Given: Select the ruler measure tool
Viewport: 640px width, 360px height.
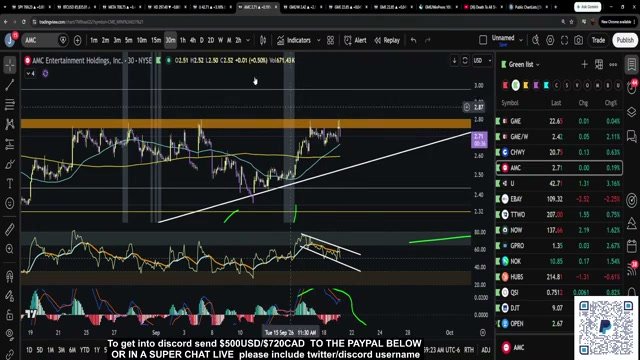Looking at the screenshot, I should (x=10, y=229).
